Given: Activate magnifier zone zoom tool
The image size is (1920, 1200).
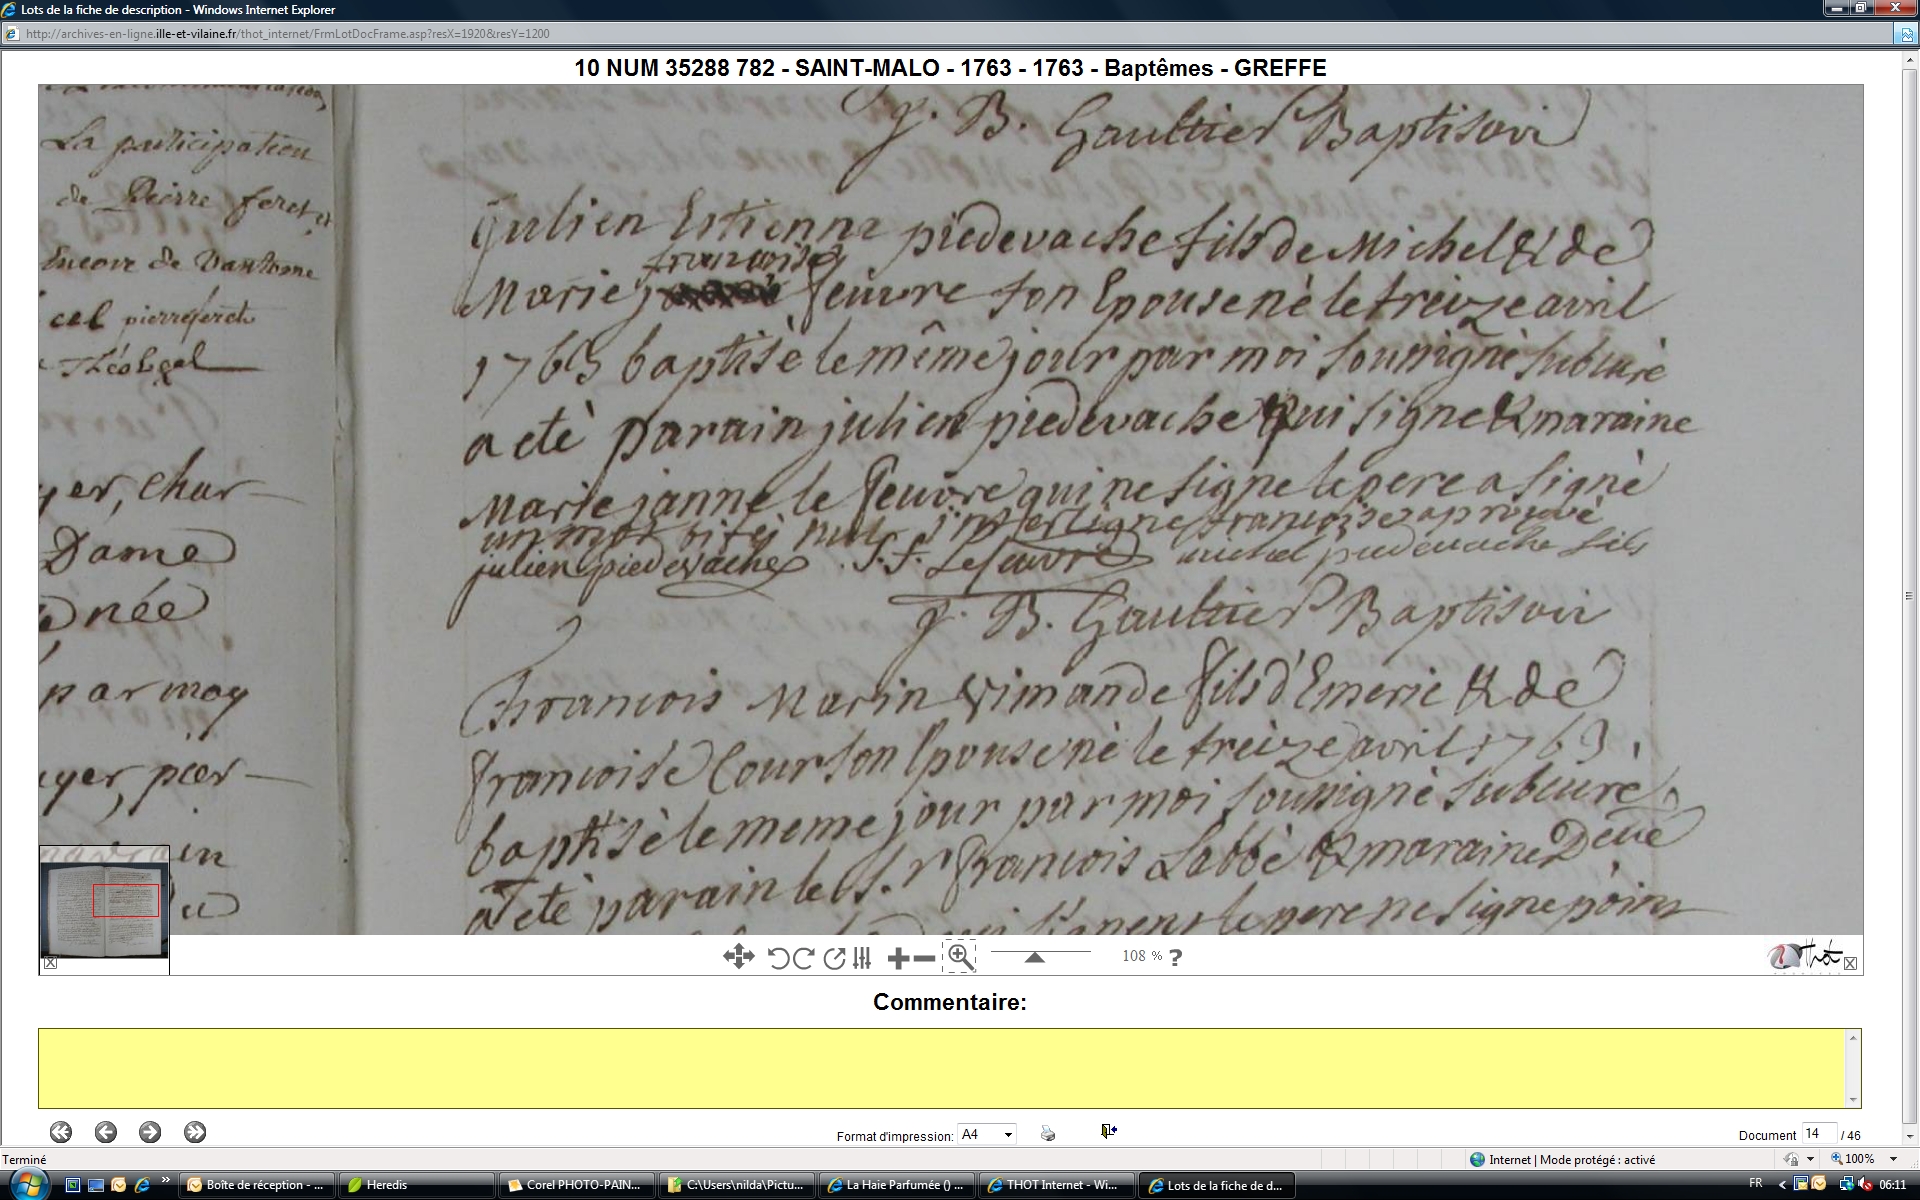Looking at the screenshot, I should pos(959,956).
